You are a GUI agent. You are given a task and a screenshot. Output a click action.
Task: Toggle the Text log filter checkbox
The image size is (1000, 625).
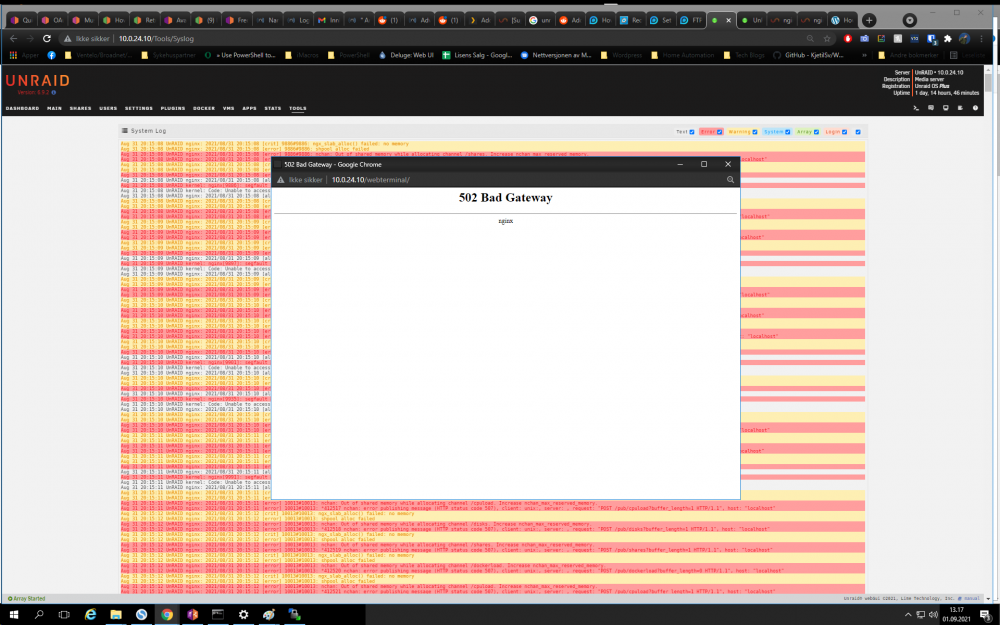pyautogui.click(x=691, y=132)
